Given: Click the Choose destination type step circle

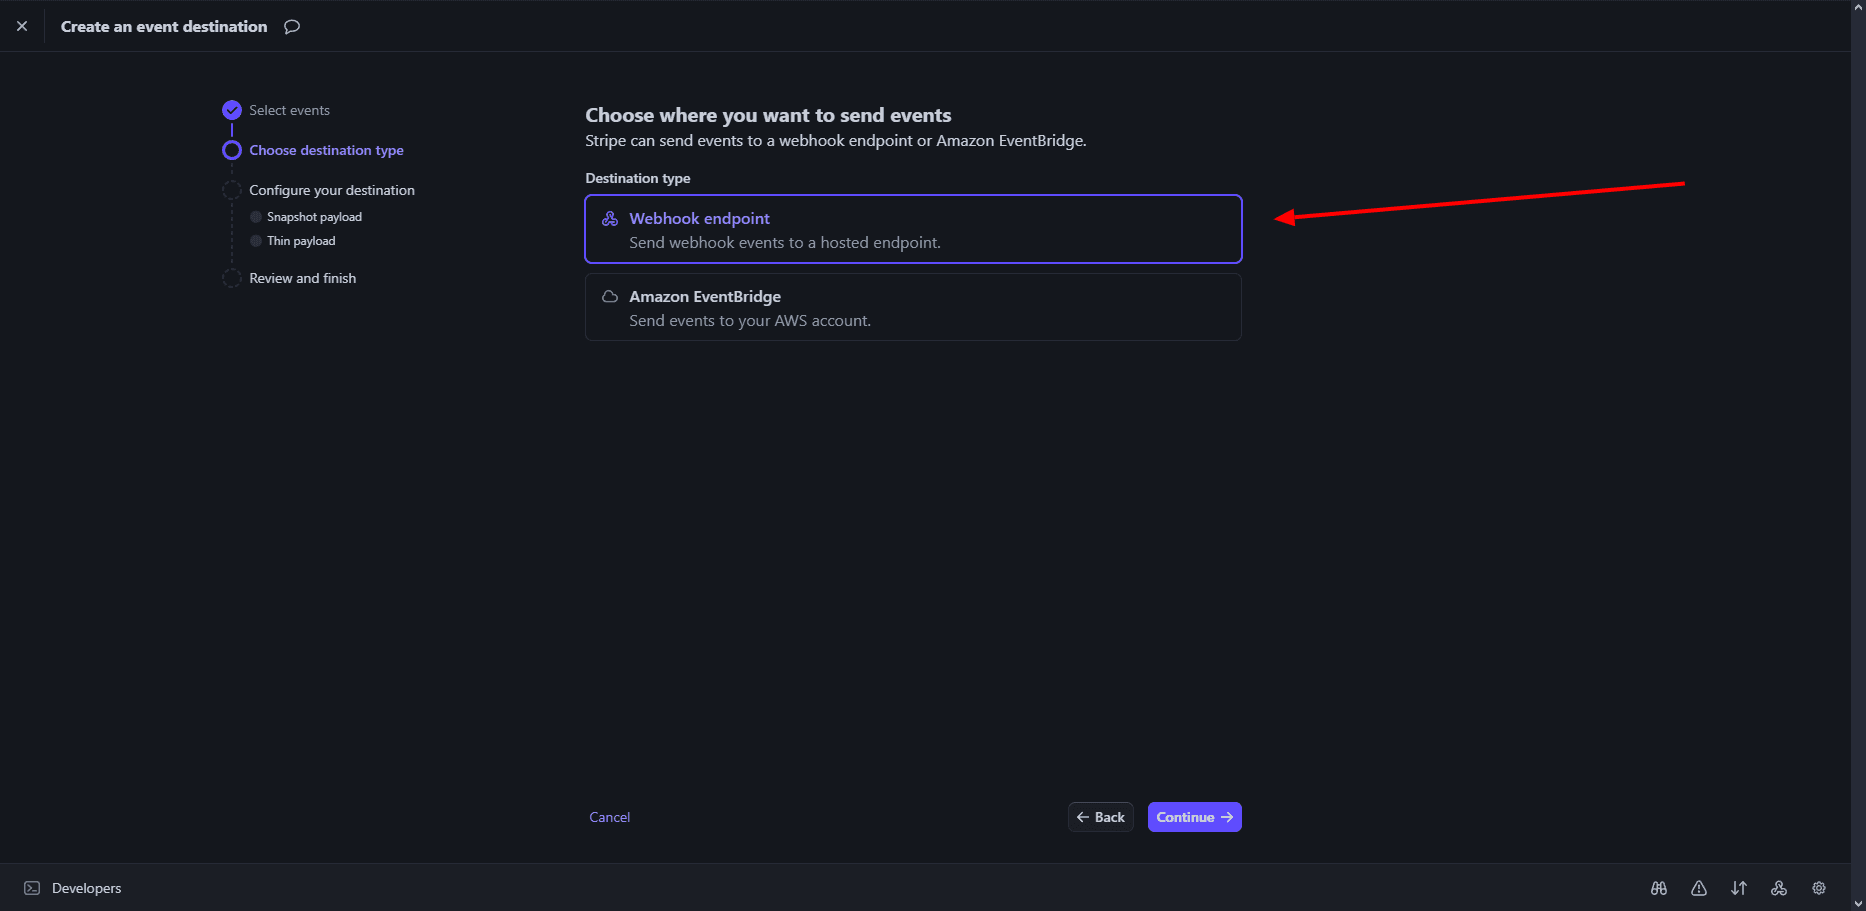Looking at the screenshot, I should tap(232, 149).
